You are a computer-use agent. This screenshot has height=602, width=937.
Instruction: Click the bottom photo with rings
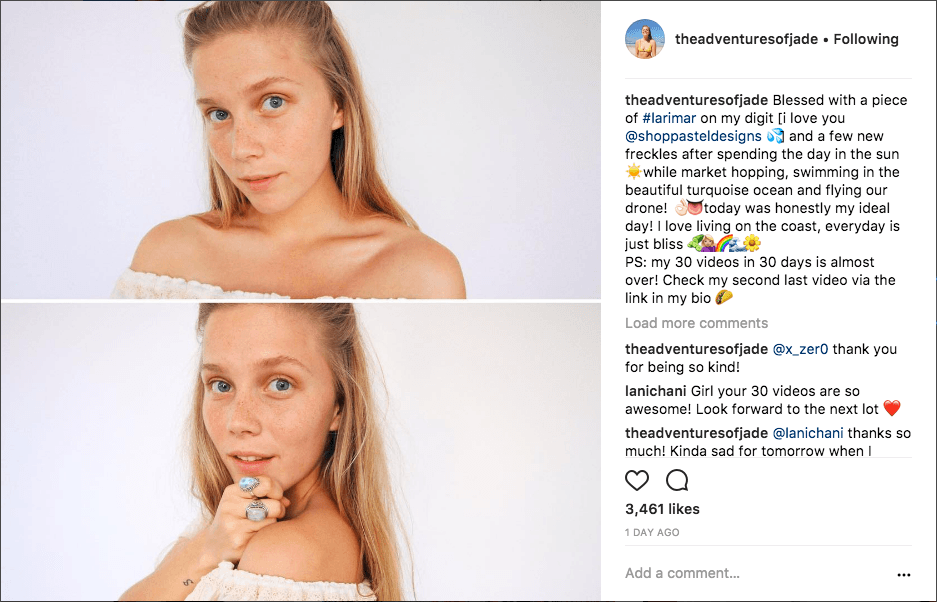coord(300,452)
